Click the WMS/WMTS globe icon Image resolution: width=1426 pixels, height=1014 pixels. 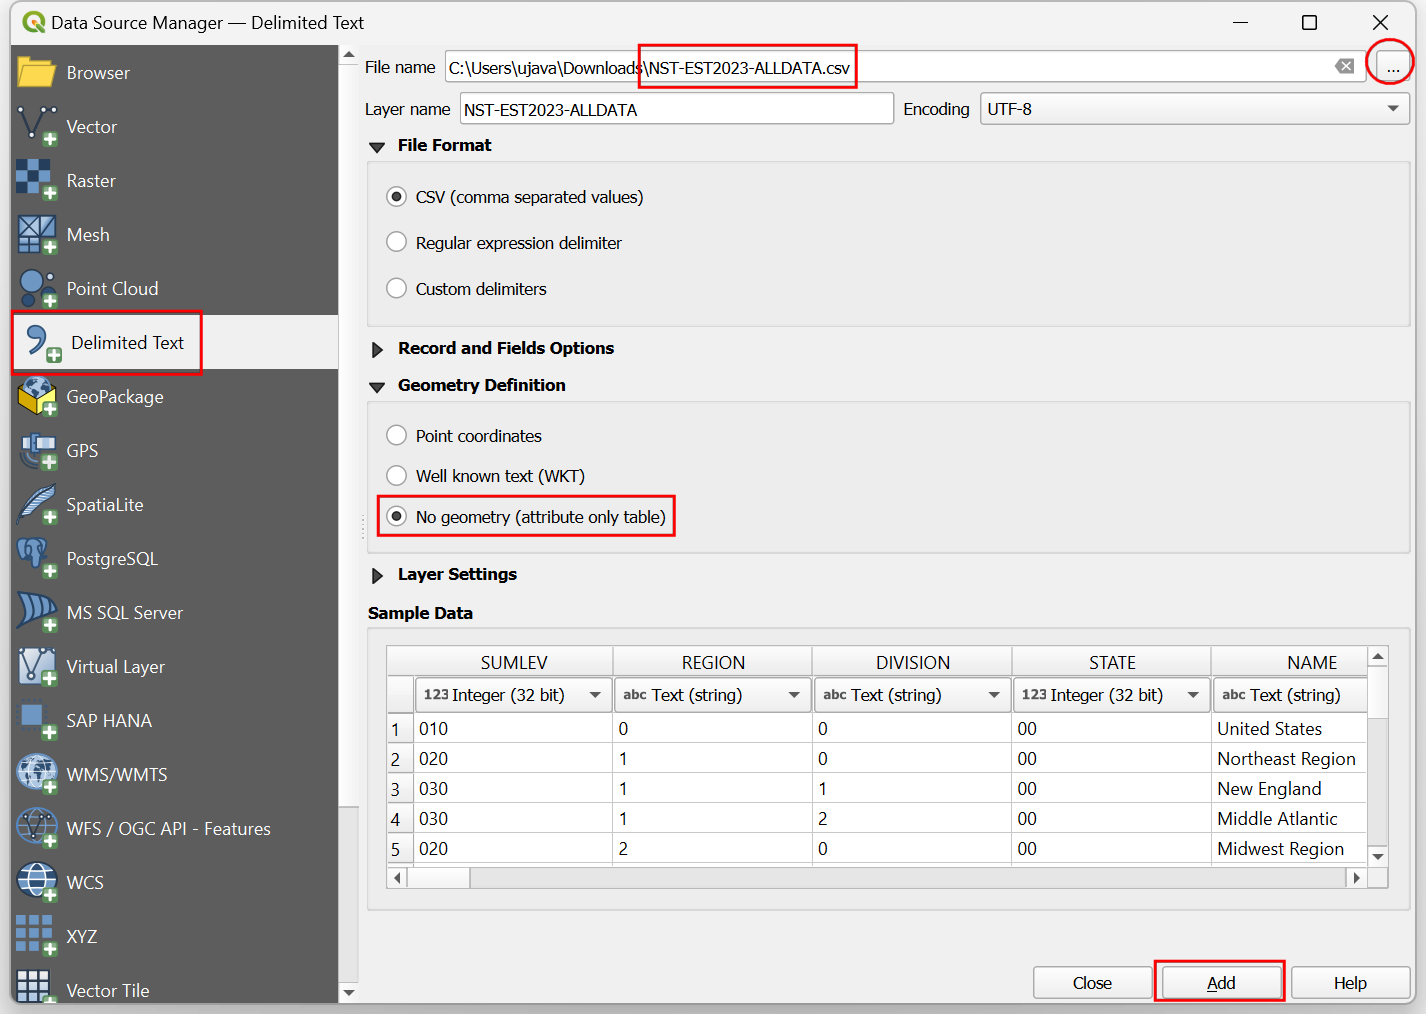(x=37, y=774)
